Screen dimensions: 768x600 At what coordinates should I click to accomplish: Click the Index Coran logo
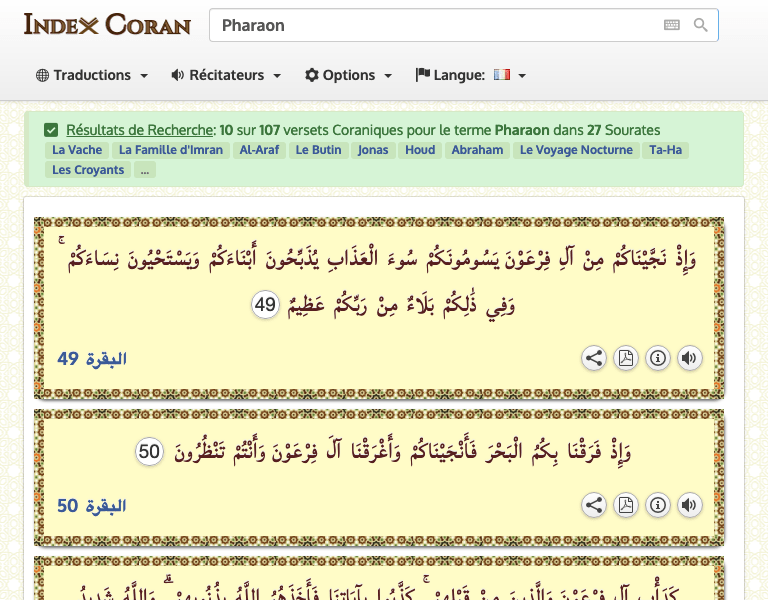[107, 24]
